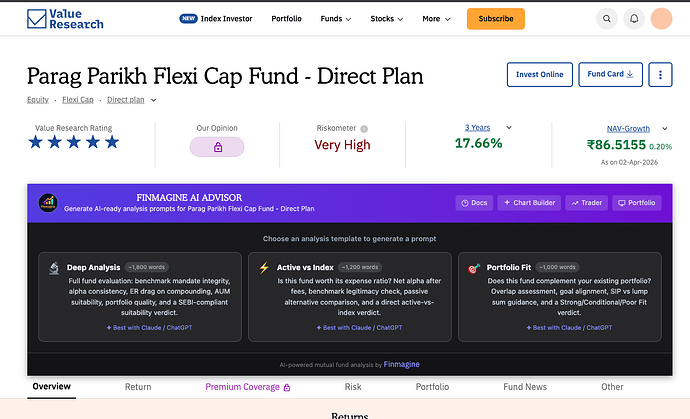Open the NAV-Growth chevron dropdown

point(664,129)
